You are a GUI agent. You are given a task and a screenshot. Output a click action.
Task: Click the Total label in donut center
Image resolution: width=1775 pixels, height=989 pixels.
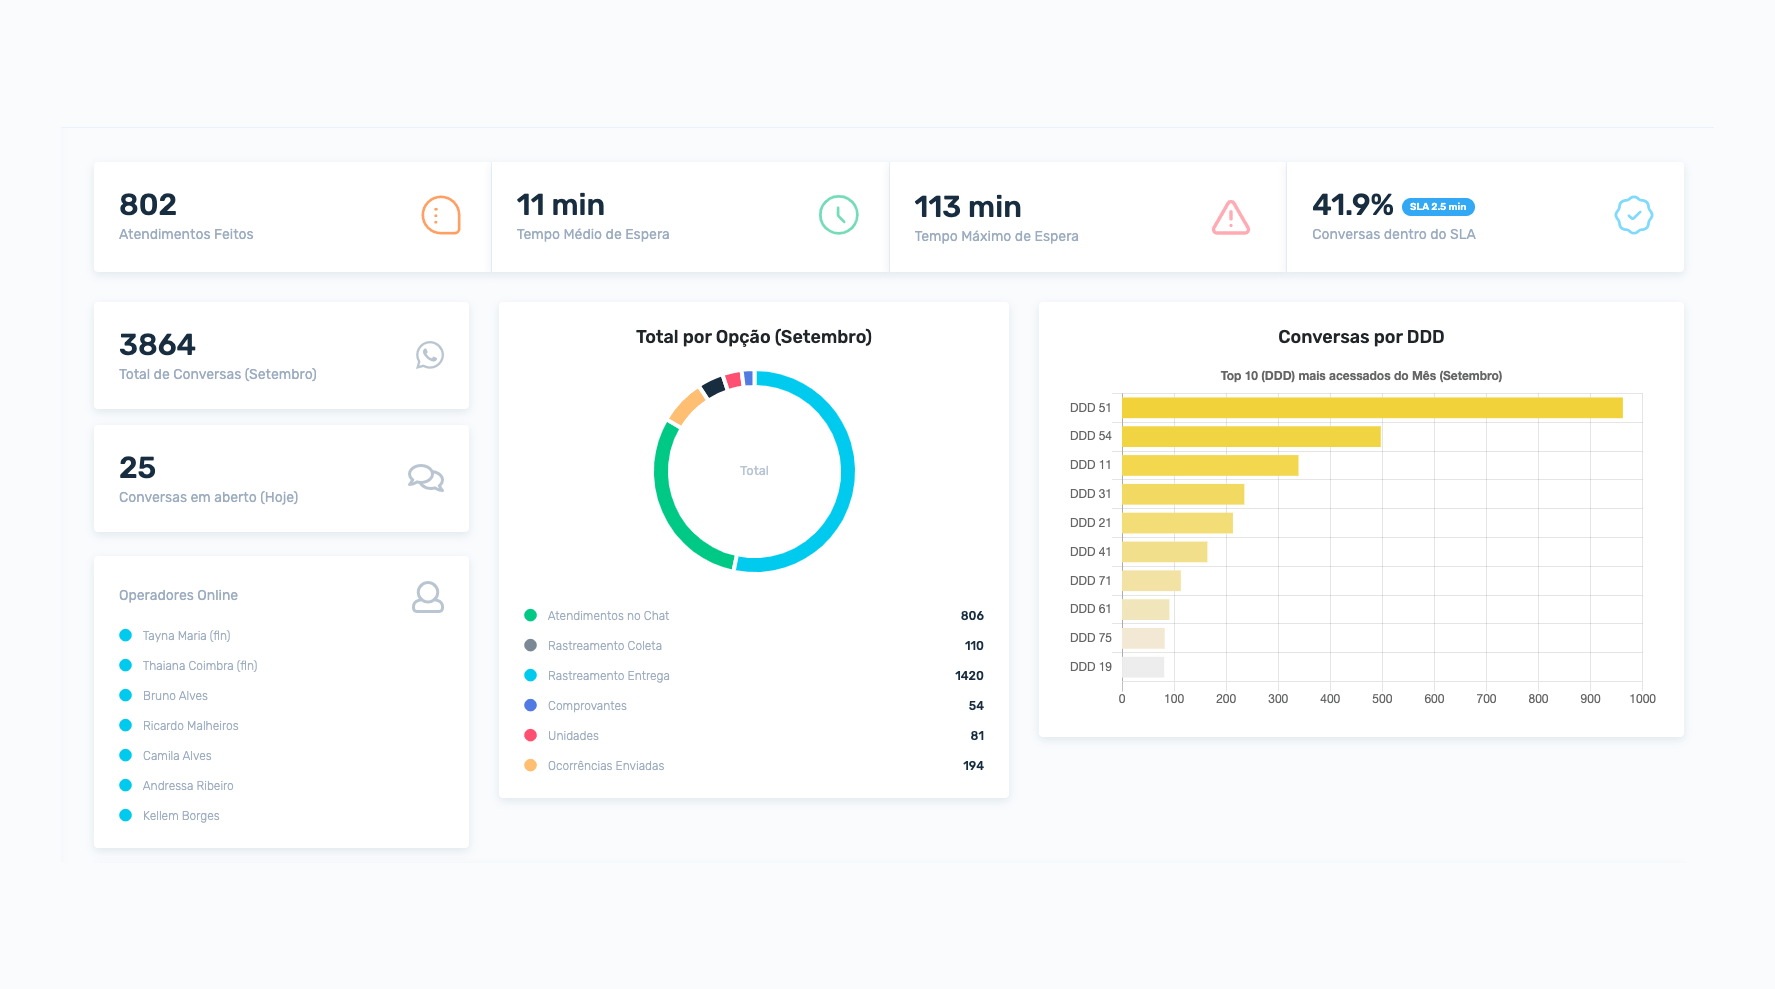coord(754,471)
